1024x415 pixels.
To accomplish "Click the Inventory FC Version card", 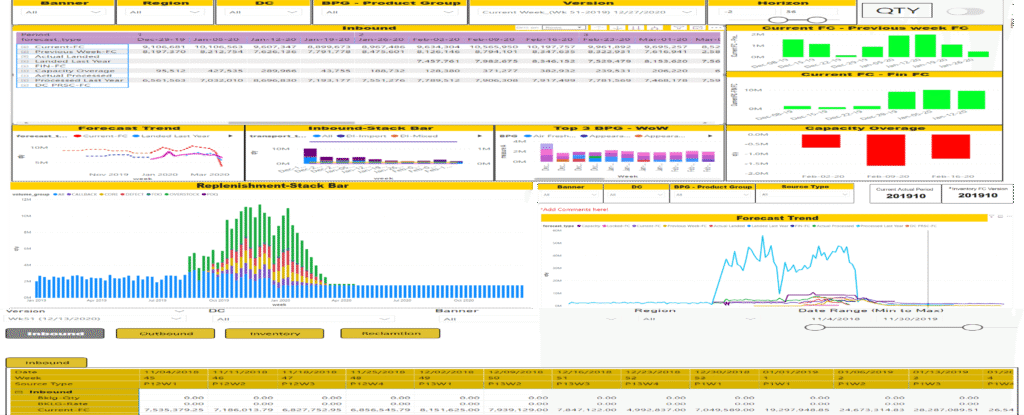I will (978, 193).
